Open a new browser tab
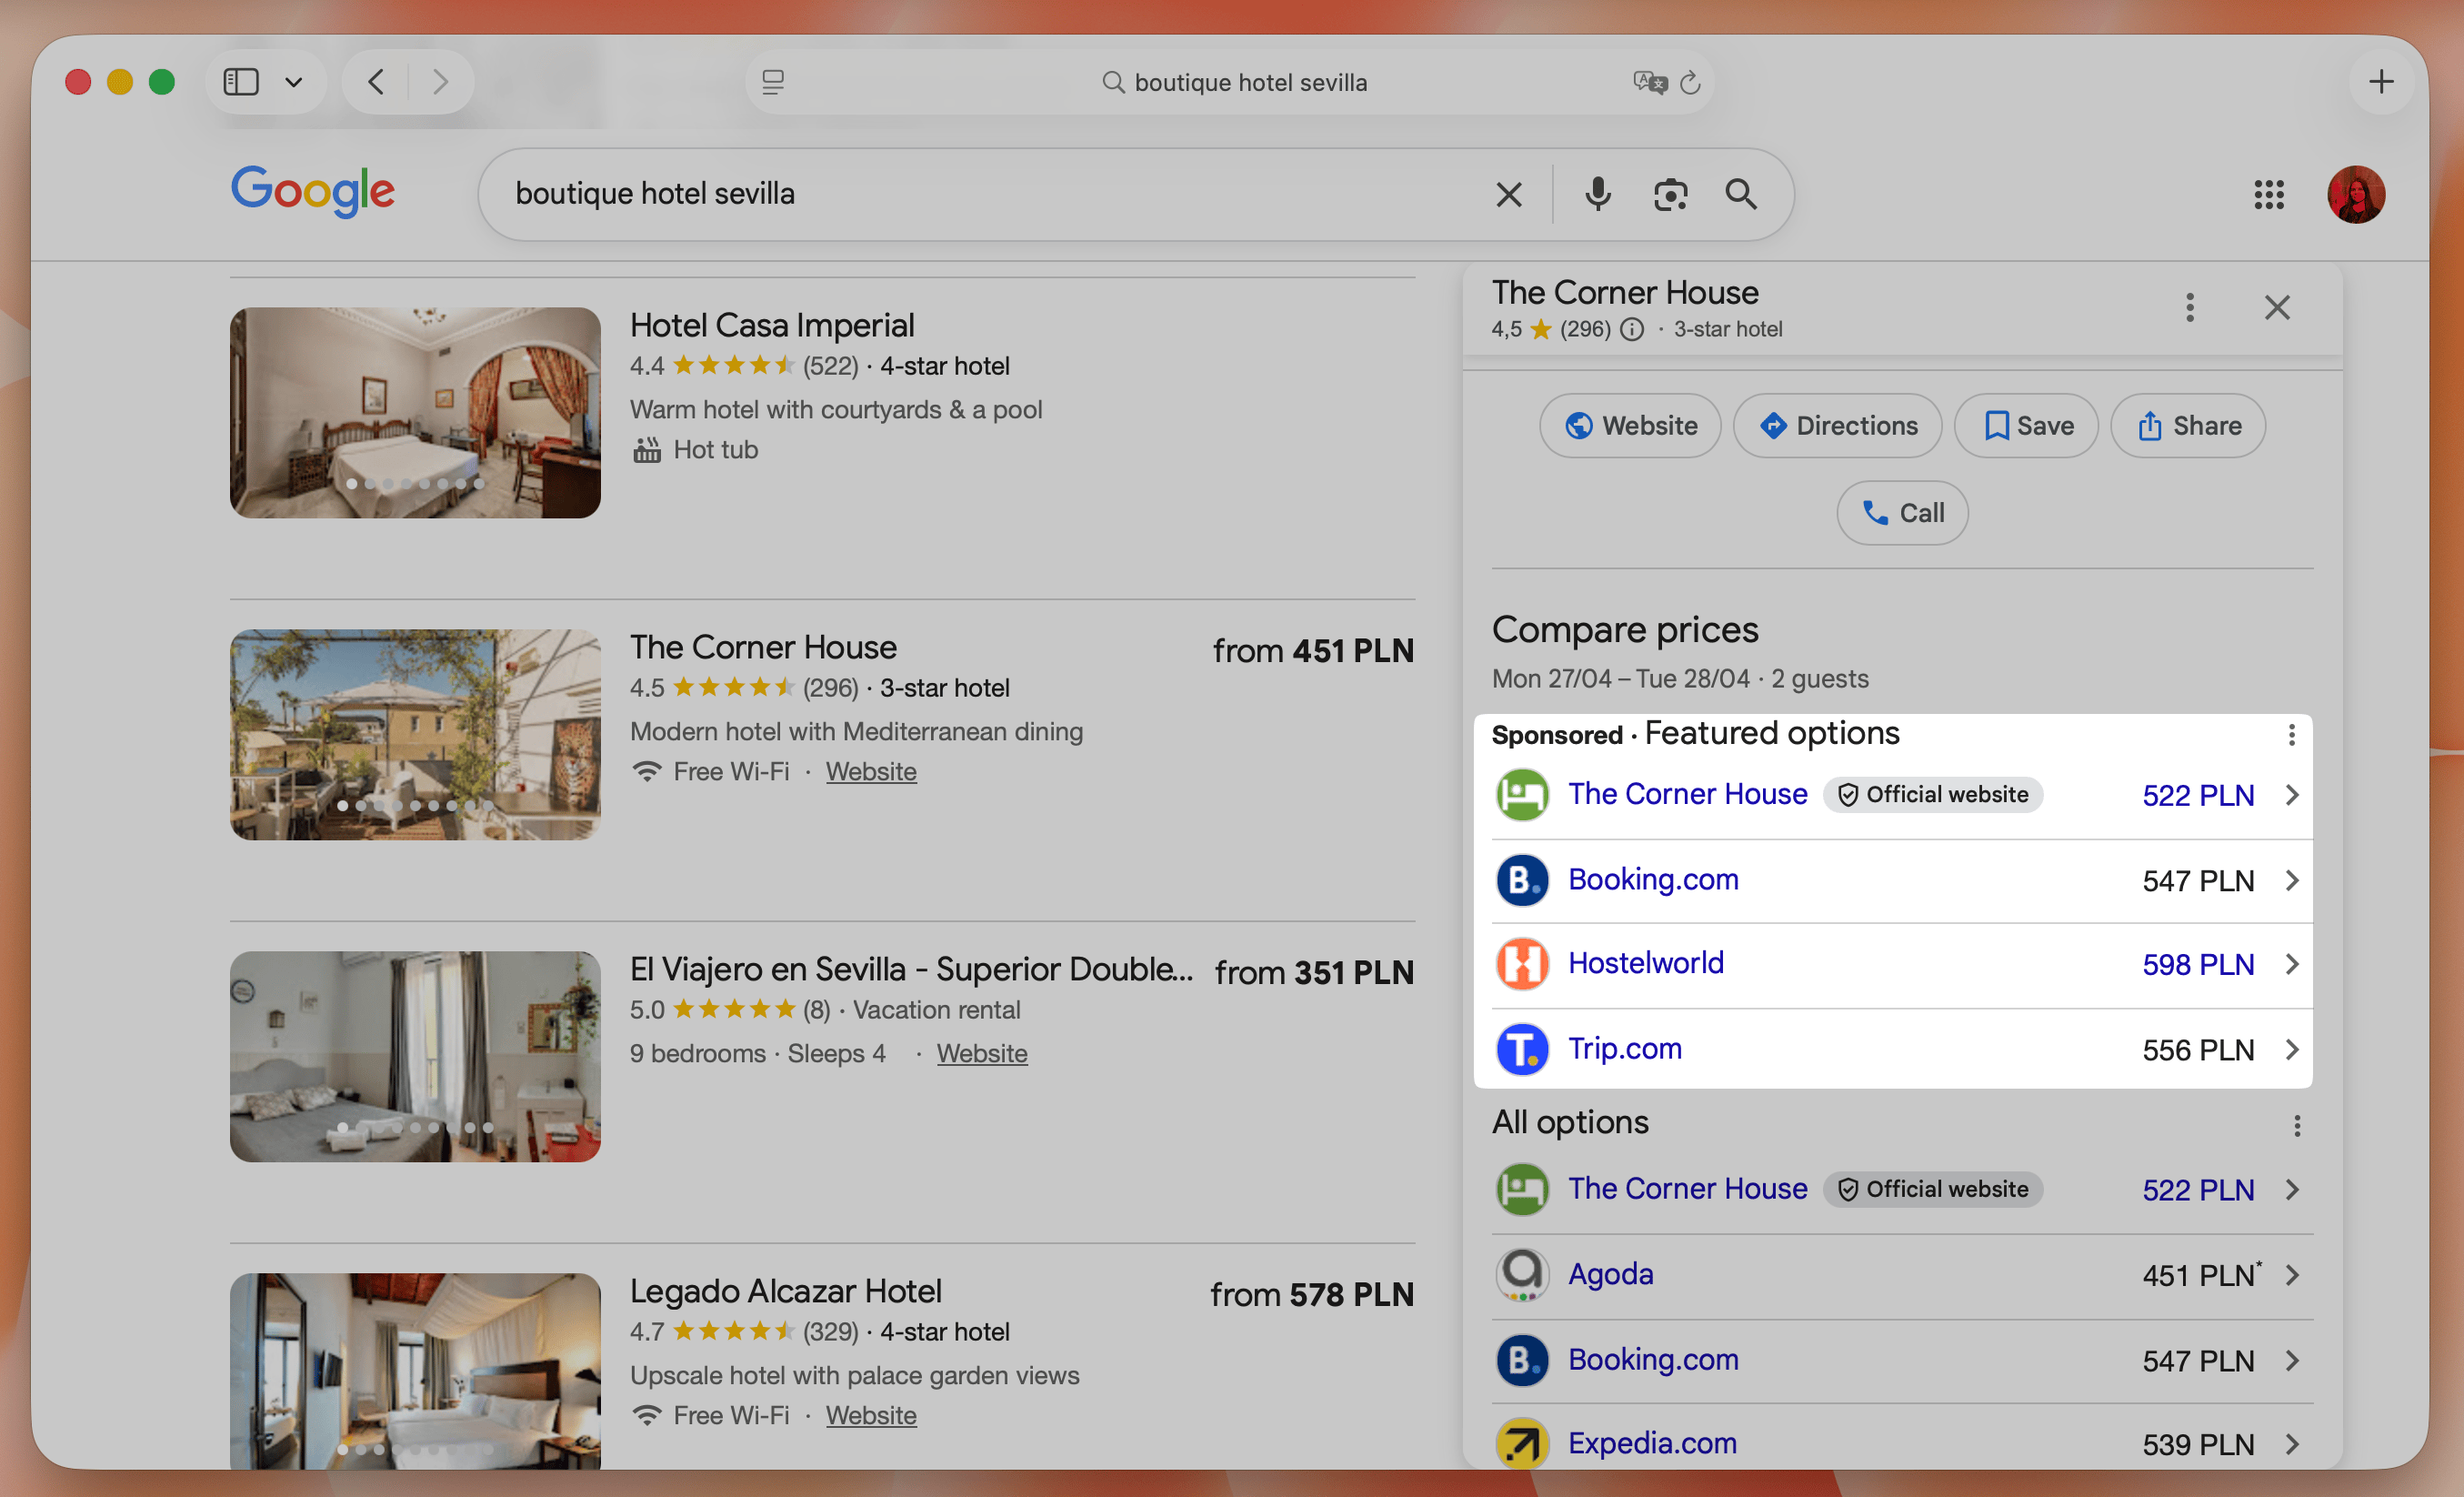 pos(2382,82)
